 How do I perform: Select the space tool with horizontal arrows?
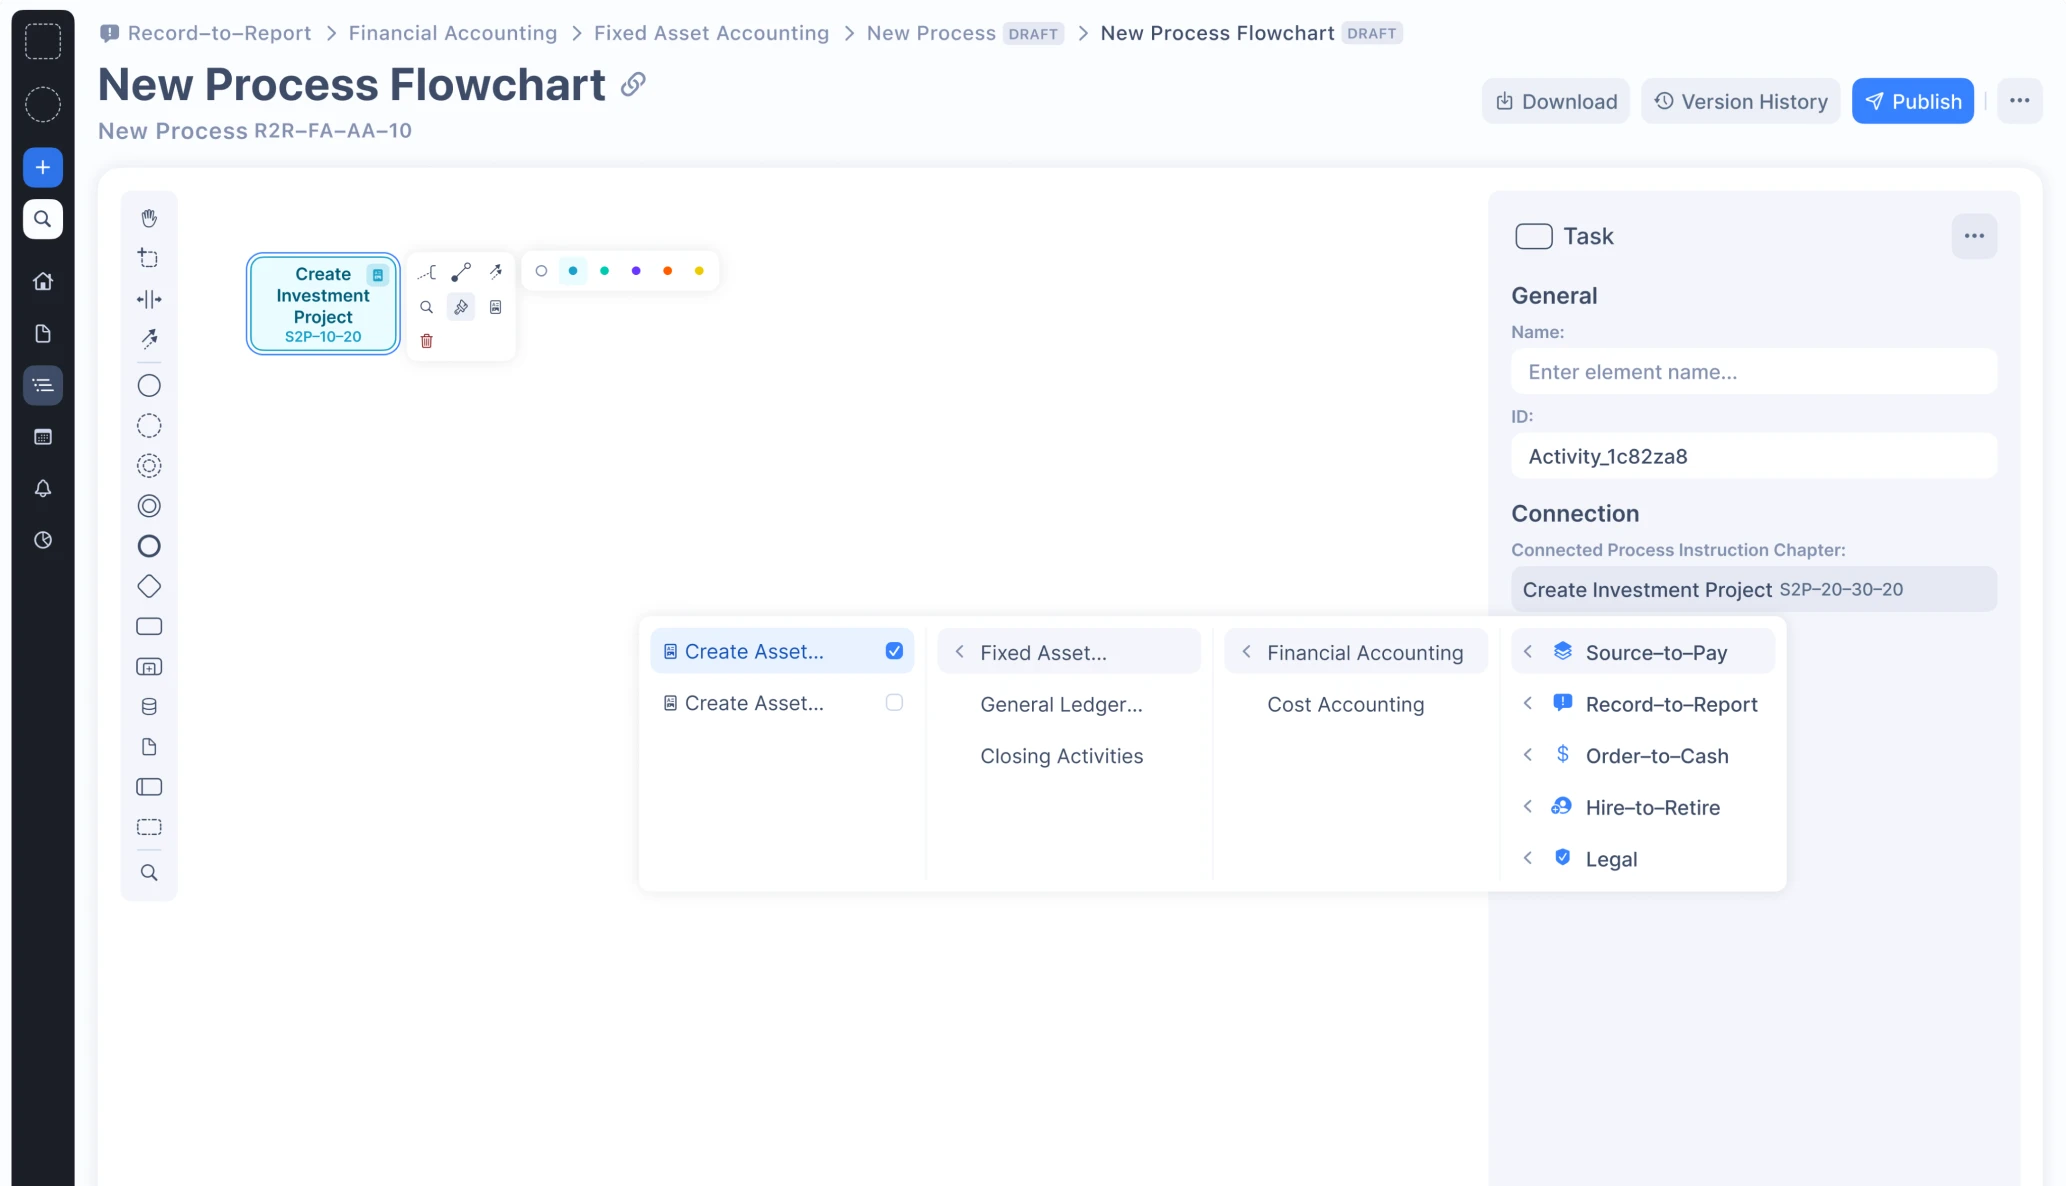tap(149, 299)
